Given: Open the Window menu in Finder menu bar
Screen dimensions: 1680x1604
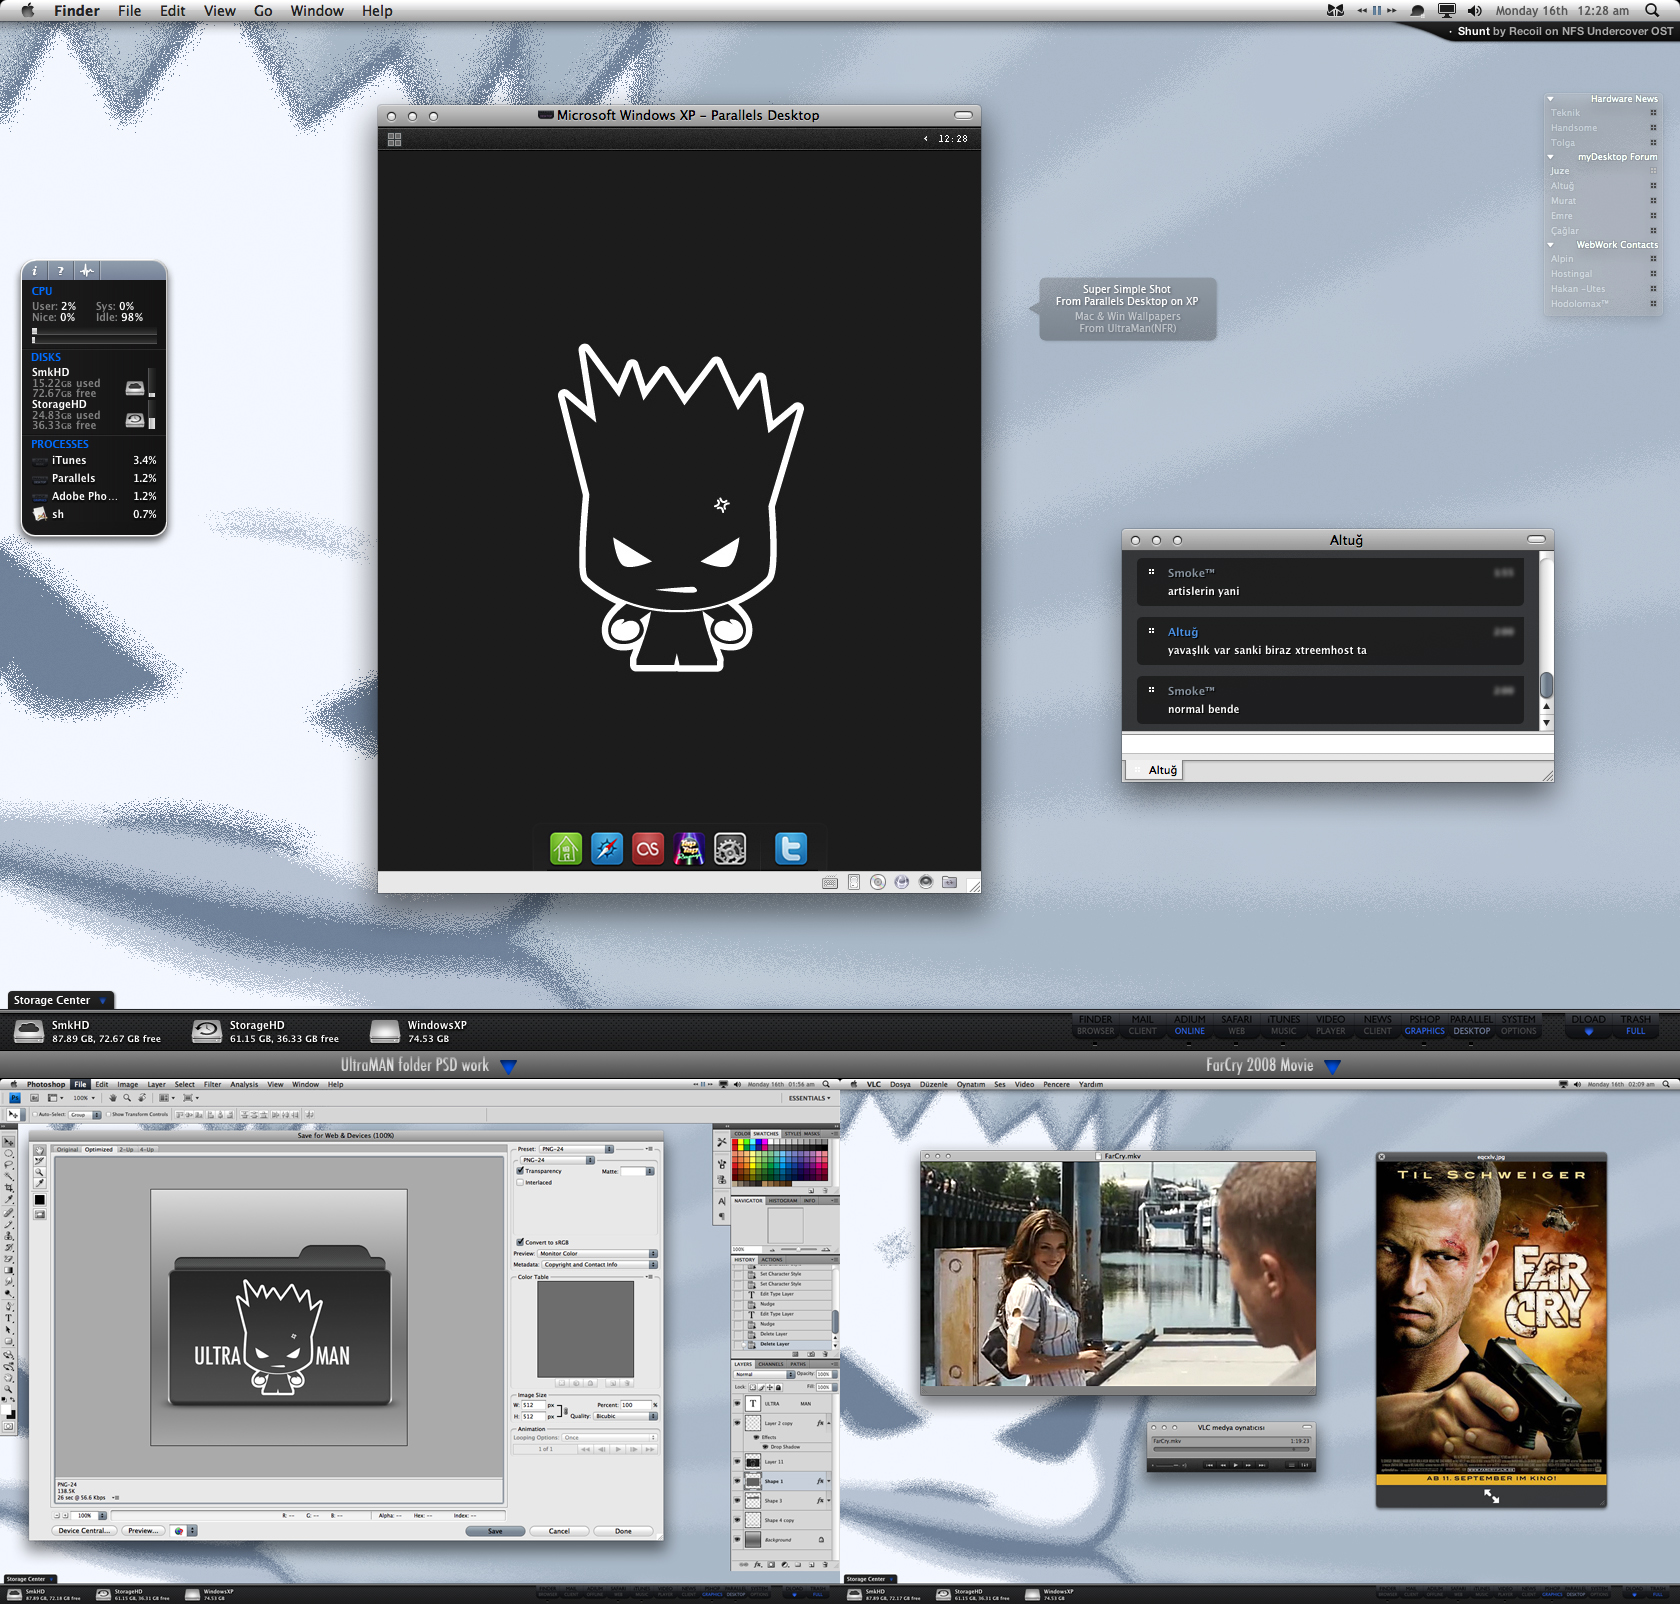Looking at the screenshot, I should point(317,11).
